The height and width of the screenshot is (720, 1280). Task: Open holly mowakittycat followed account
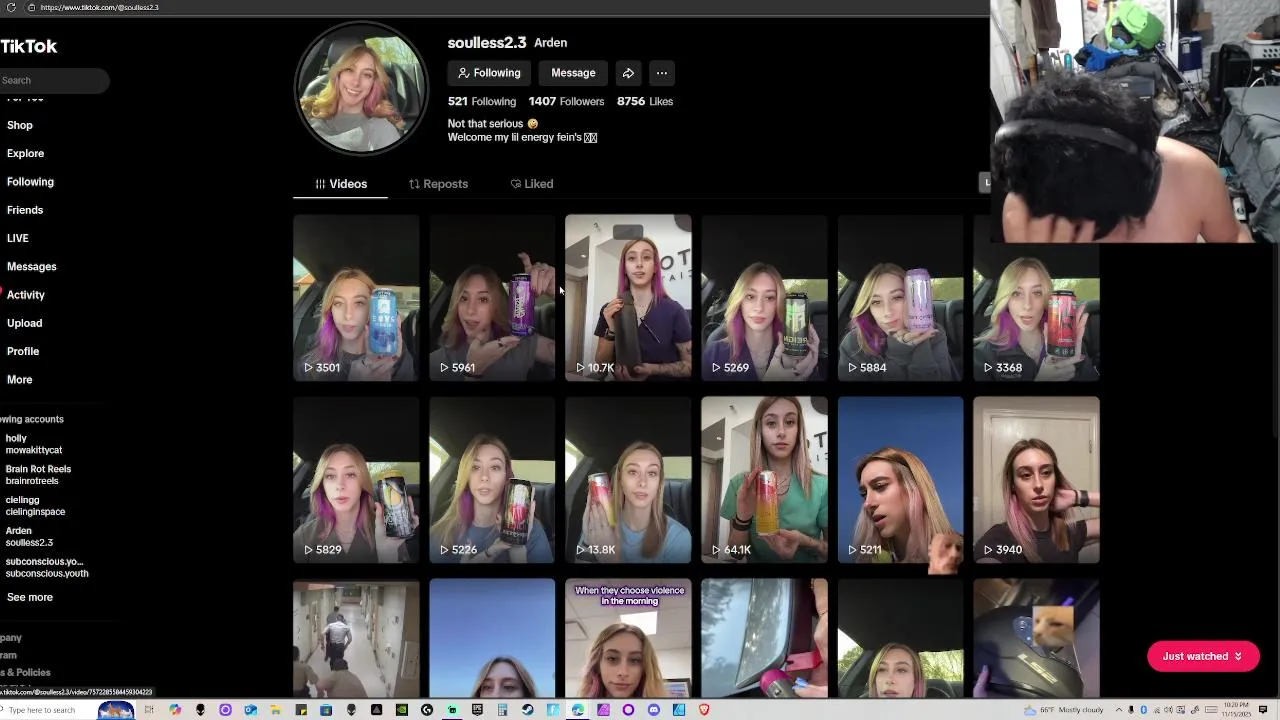(x=34, y=444)
